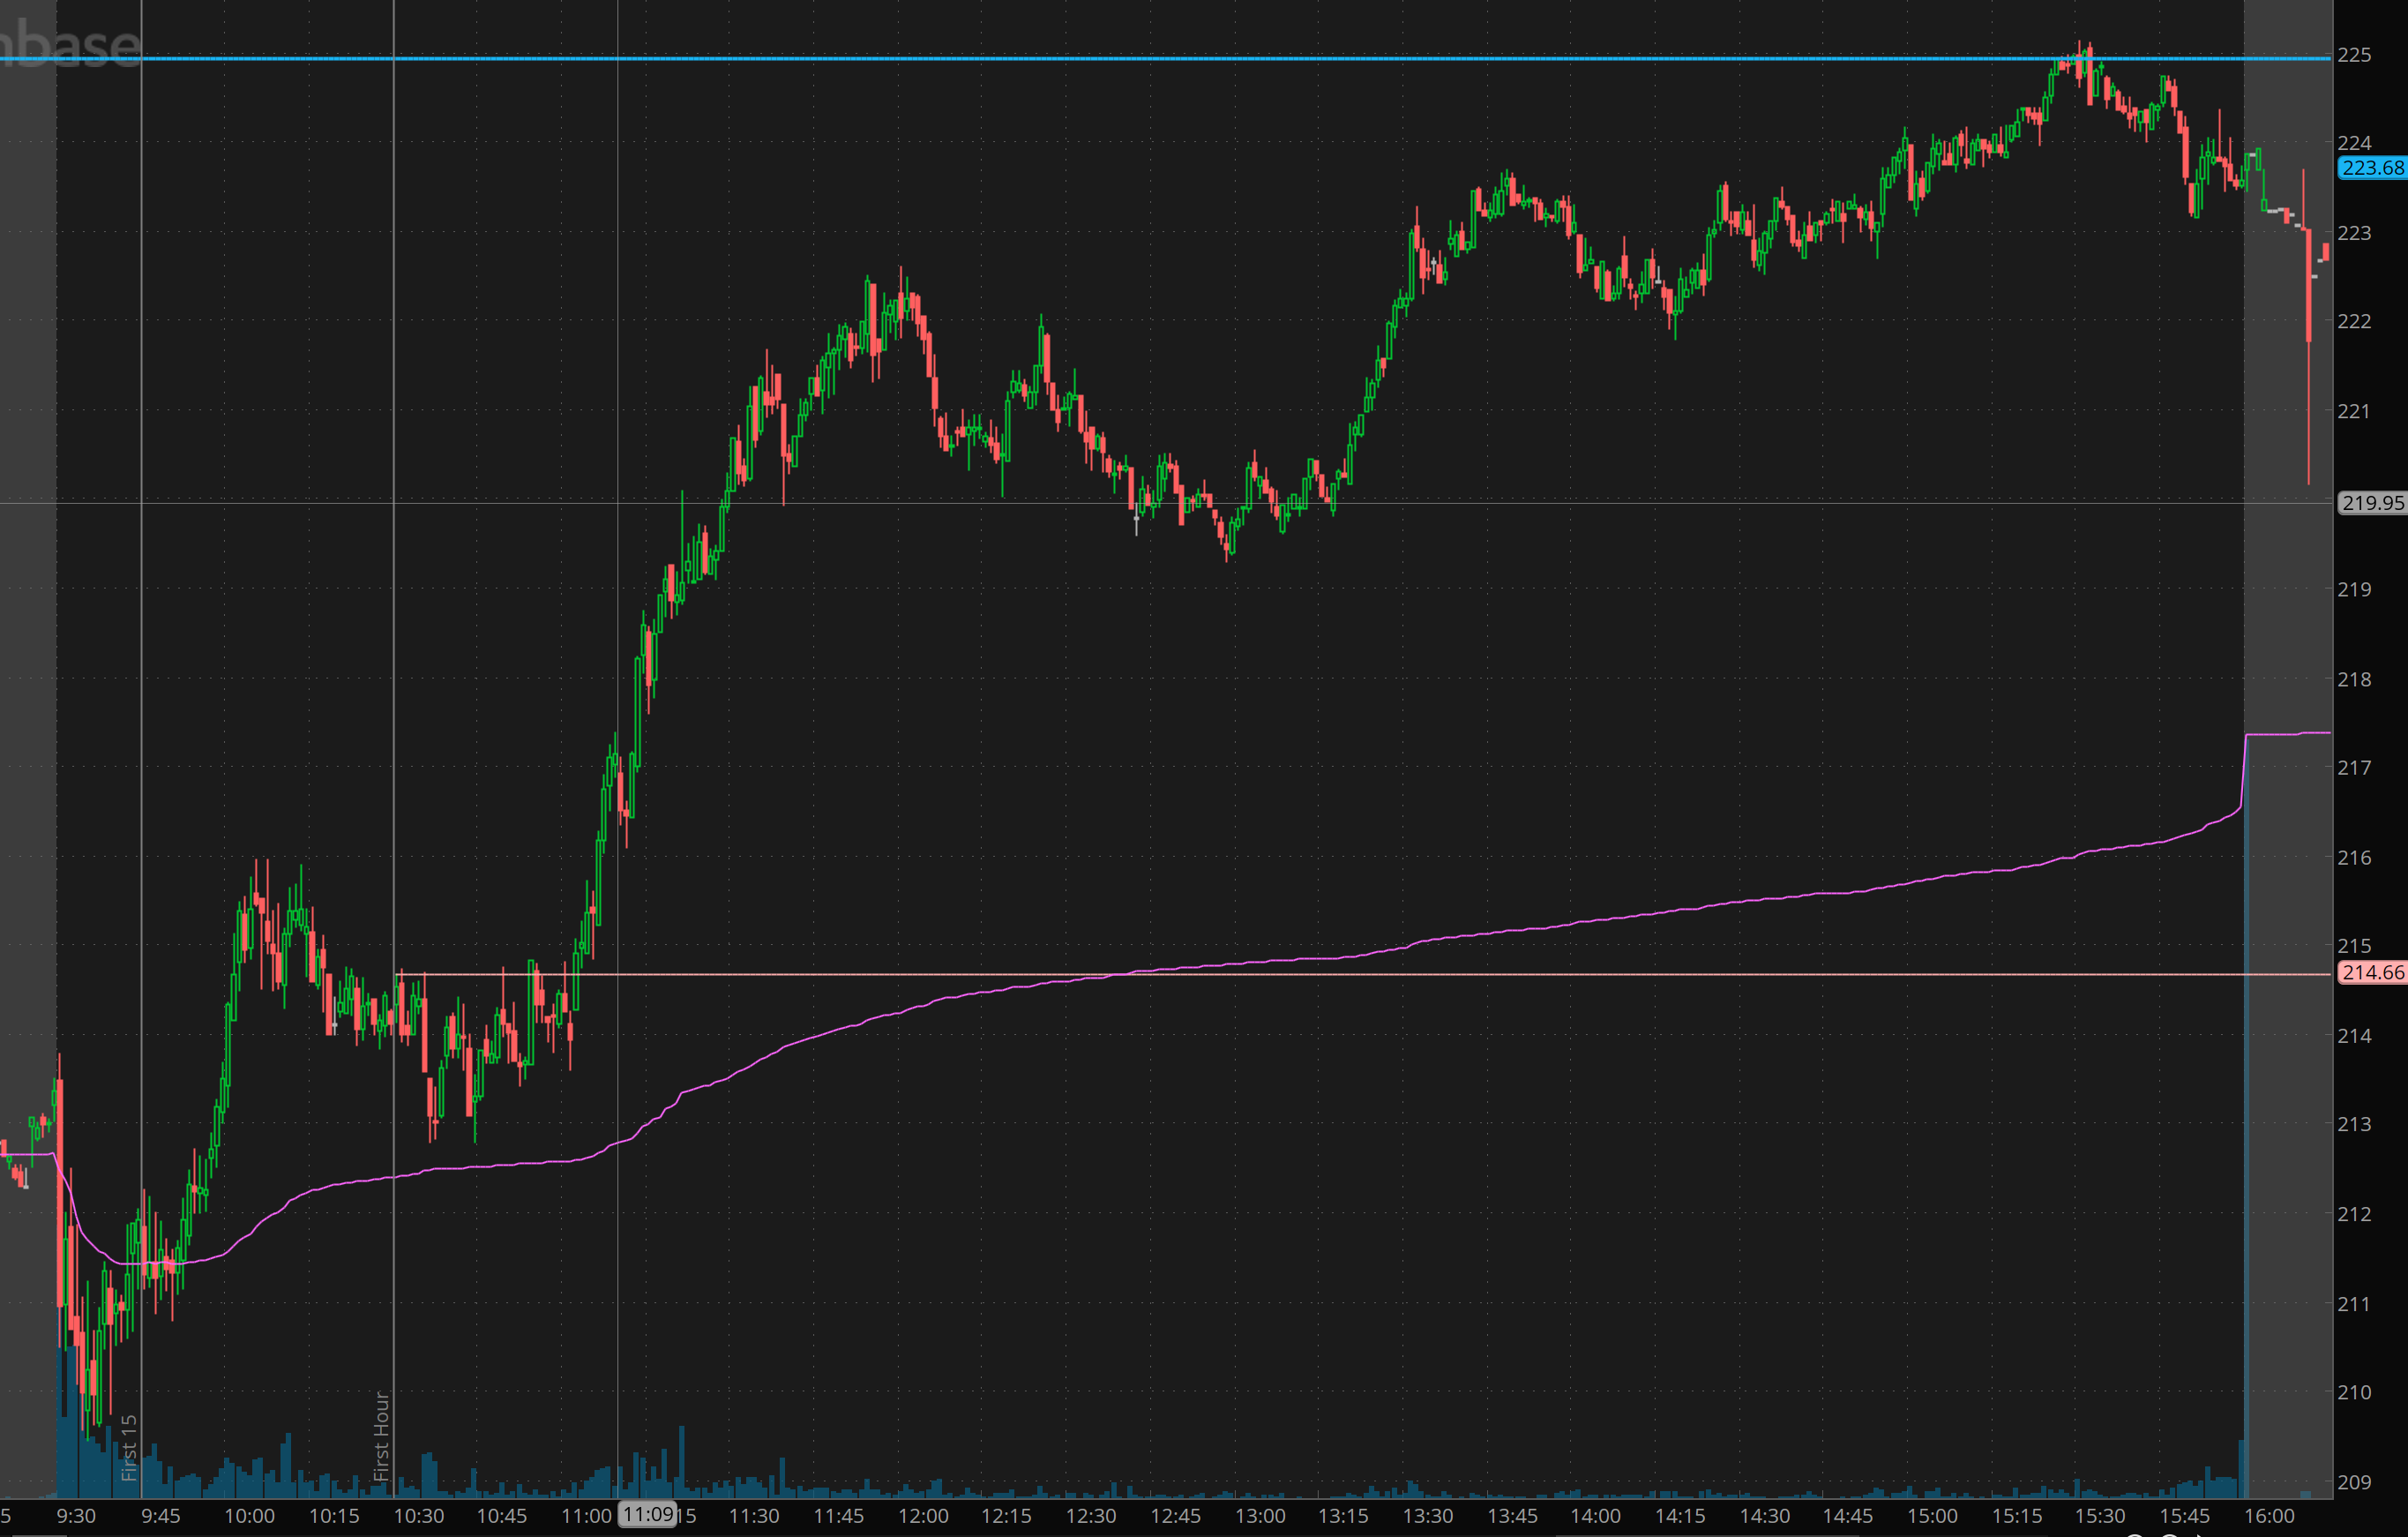Click the 225 label on price axis
Screen dimensions: 2408x1537
tap(2354, 55)
